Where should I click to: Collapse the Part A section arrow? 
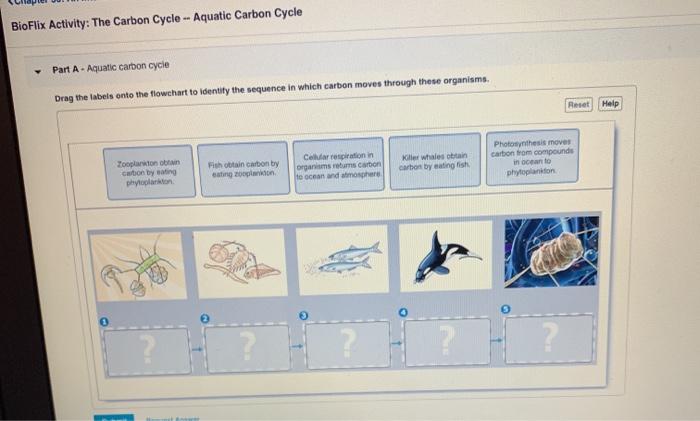tap(38, 71)
